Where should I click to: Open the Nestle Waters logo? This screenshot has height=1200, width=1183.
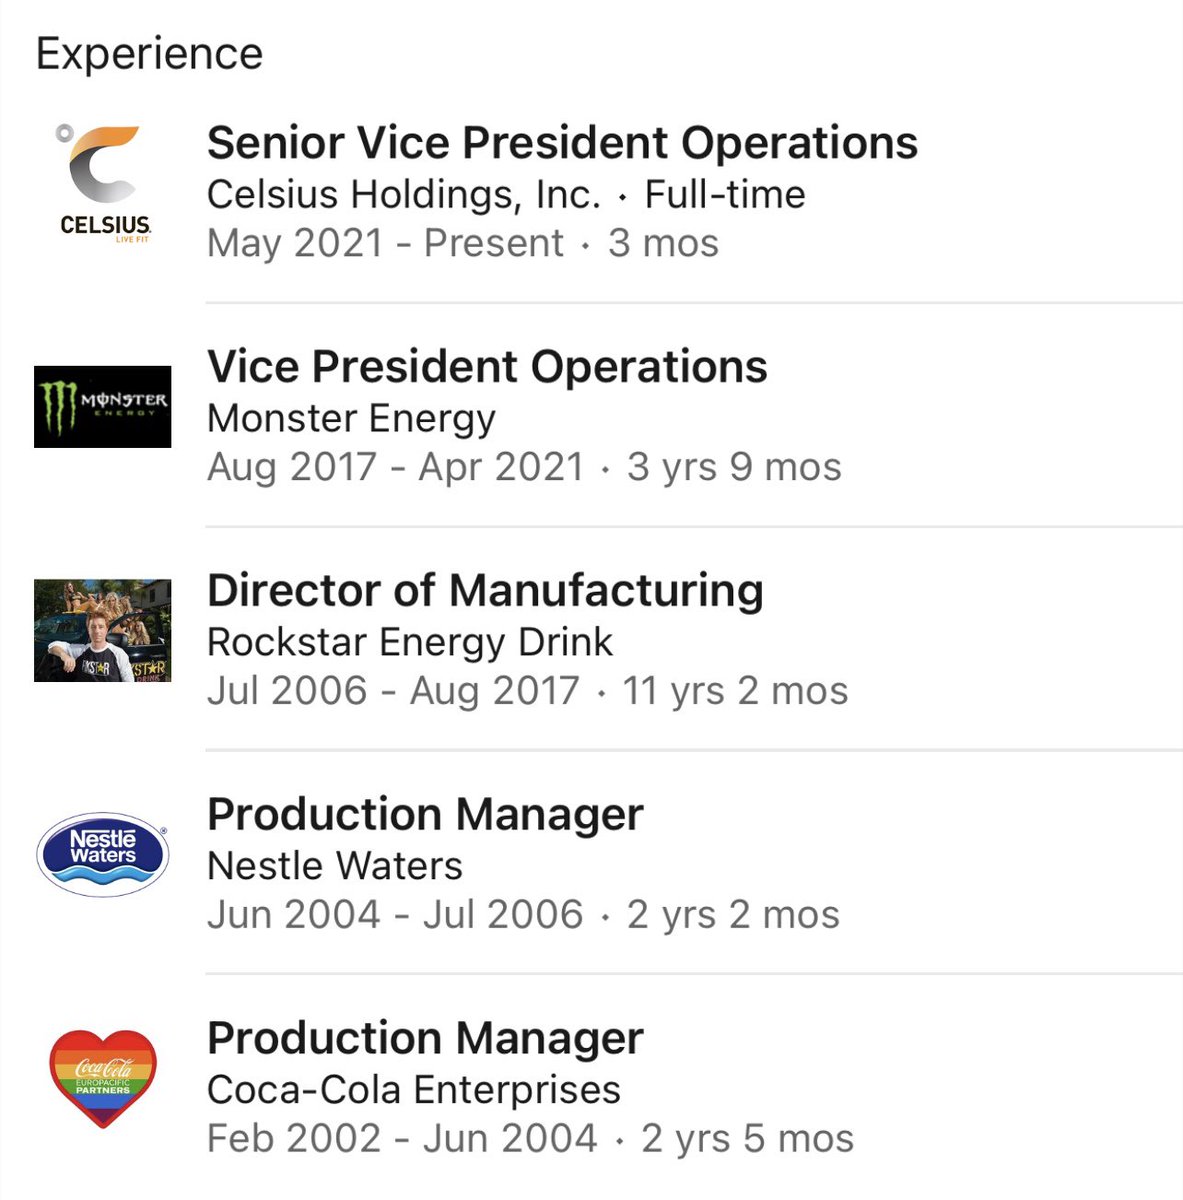coord(103,854)
